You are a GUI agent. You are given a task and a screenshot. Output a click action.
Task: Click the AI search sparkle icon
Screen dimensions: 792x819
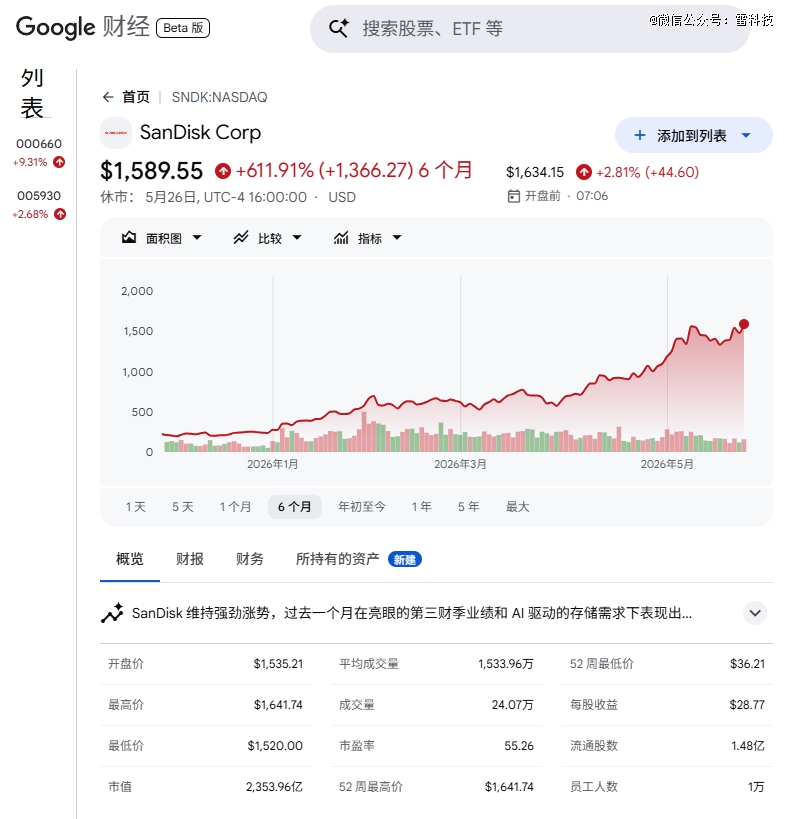pyautogui.click(x=339, y=28)
